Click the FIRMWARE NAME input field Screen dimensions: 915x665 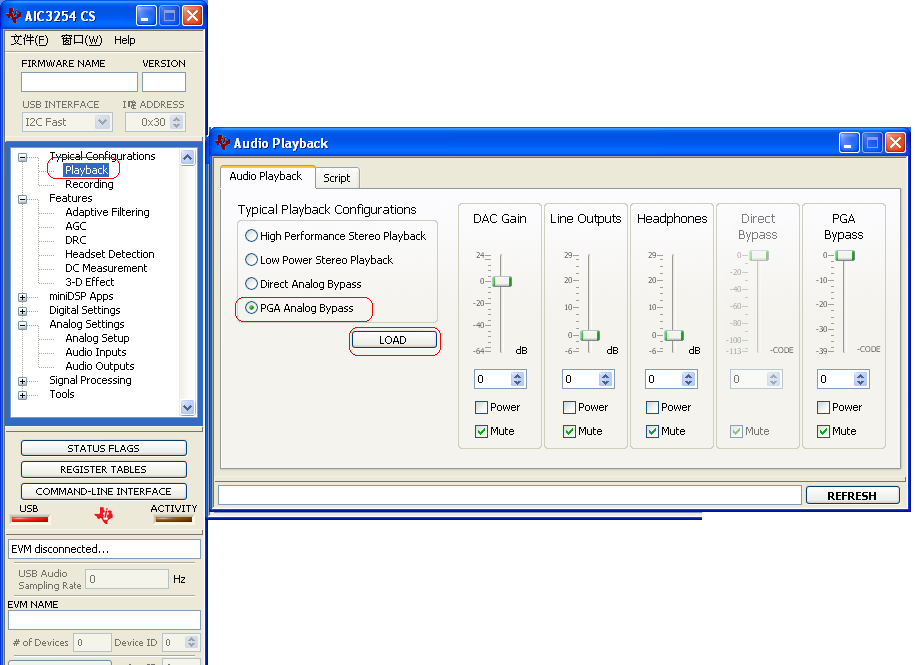[x=79, y=82]
